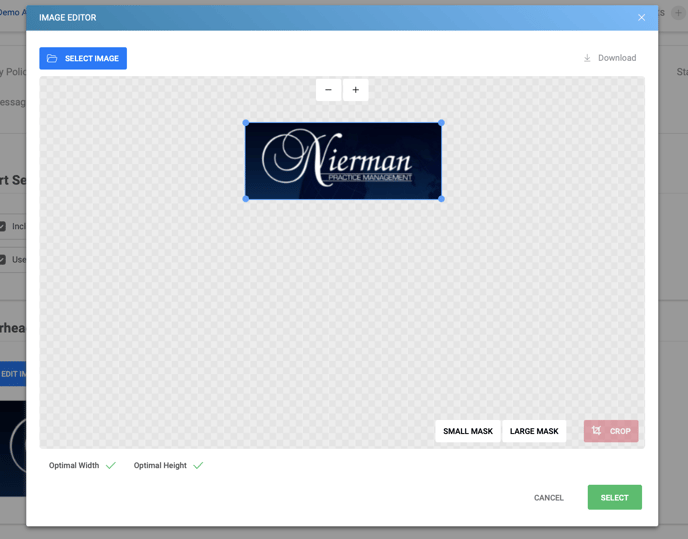Viewport: 688px width, 539px height.
Task: Click the plus icon in background page header
Action: 678,13
